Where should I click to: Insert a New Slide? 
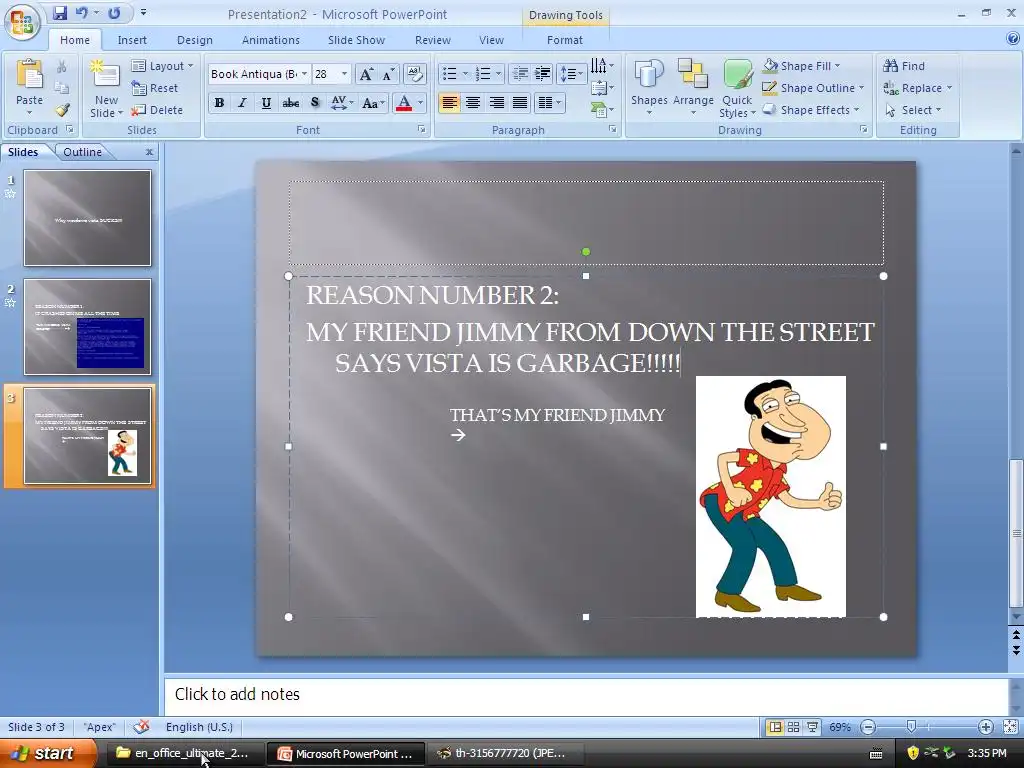(106, 88)
